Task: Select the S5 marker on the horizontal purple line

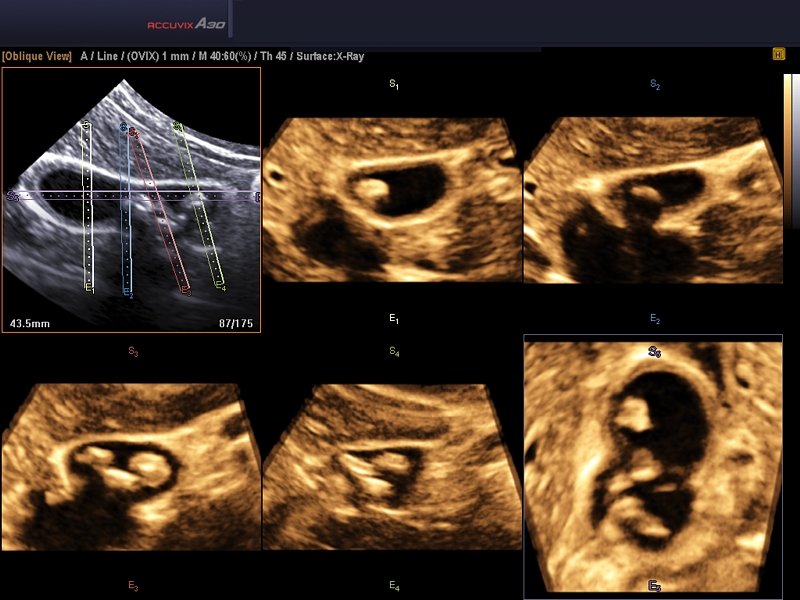Action: point(13,195)
